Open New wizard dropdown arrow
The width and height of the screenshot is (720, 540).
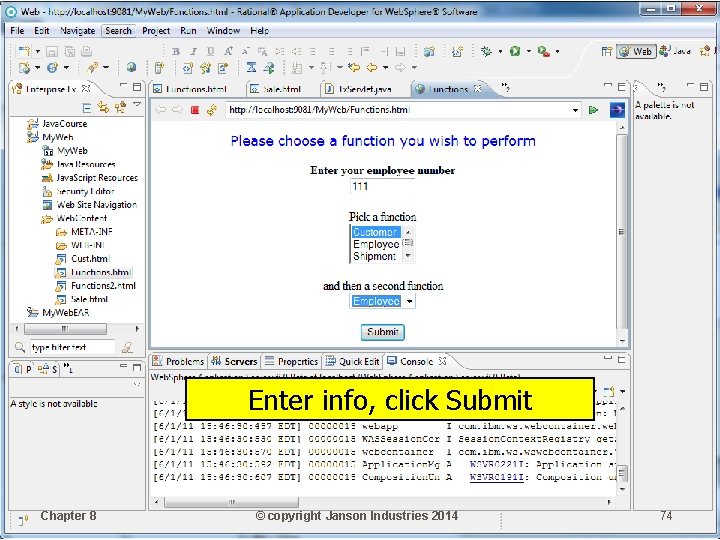pos(38,51)
